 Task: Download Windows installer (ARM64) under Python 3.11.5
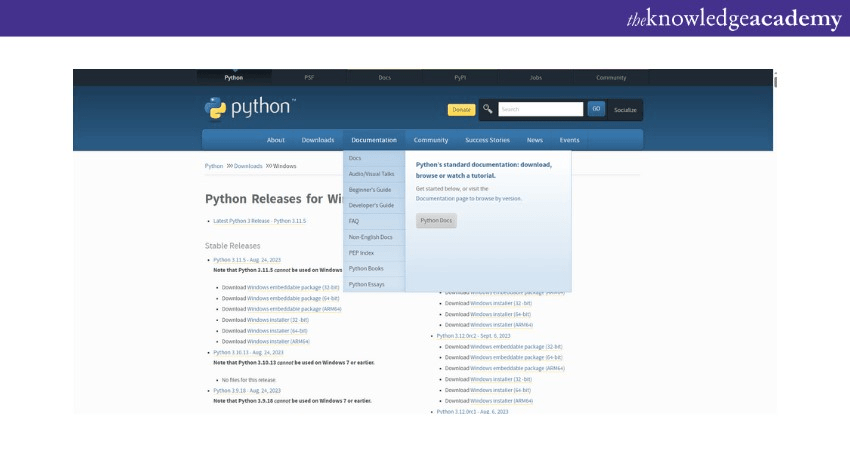coord(279,342)
